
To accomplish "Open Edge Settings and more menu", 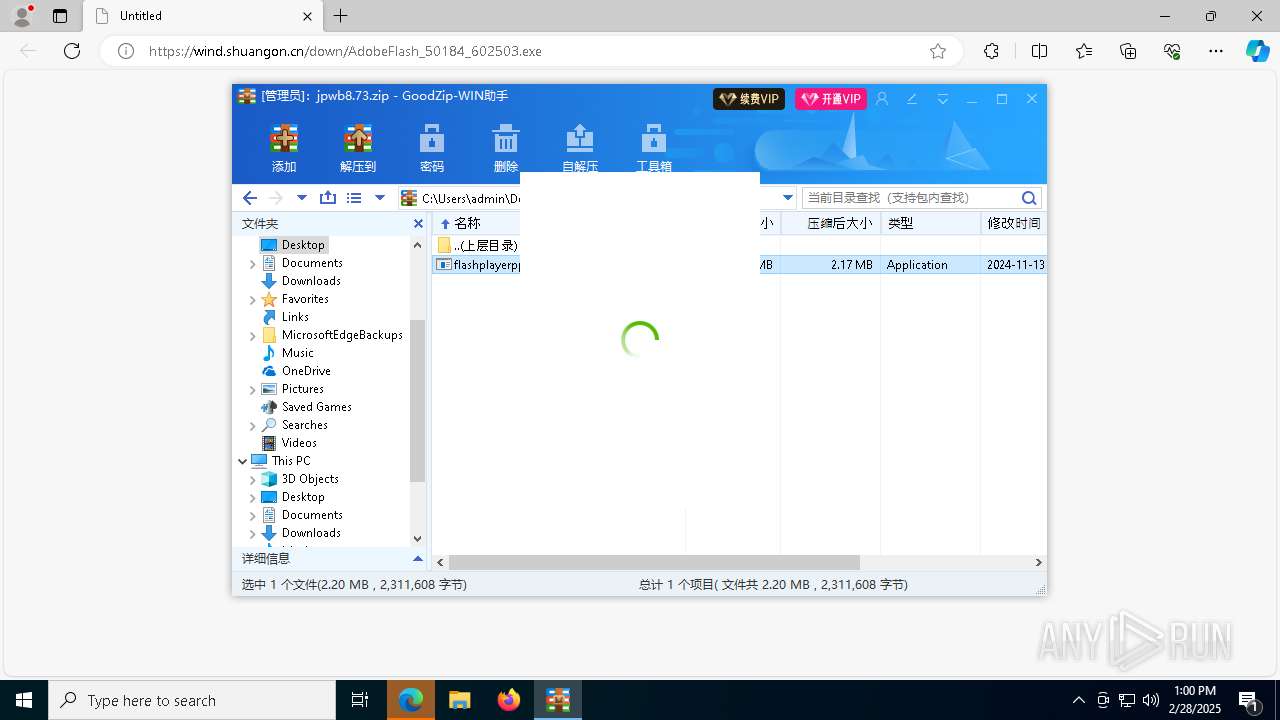I will point(1216,51).
